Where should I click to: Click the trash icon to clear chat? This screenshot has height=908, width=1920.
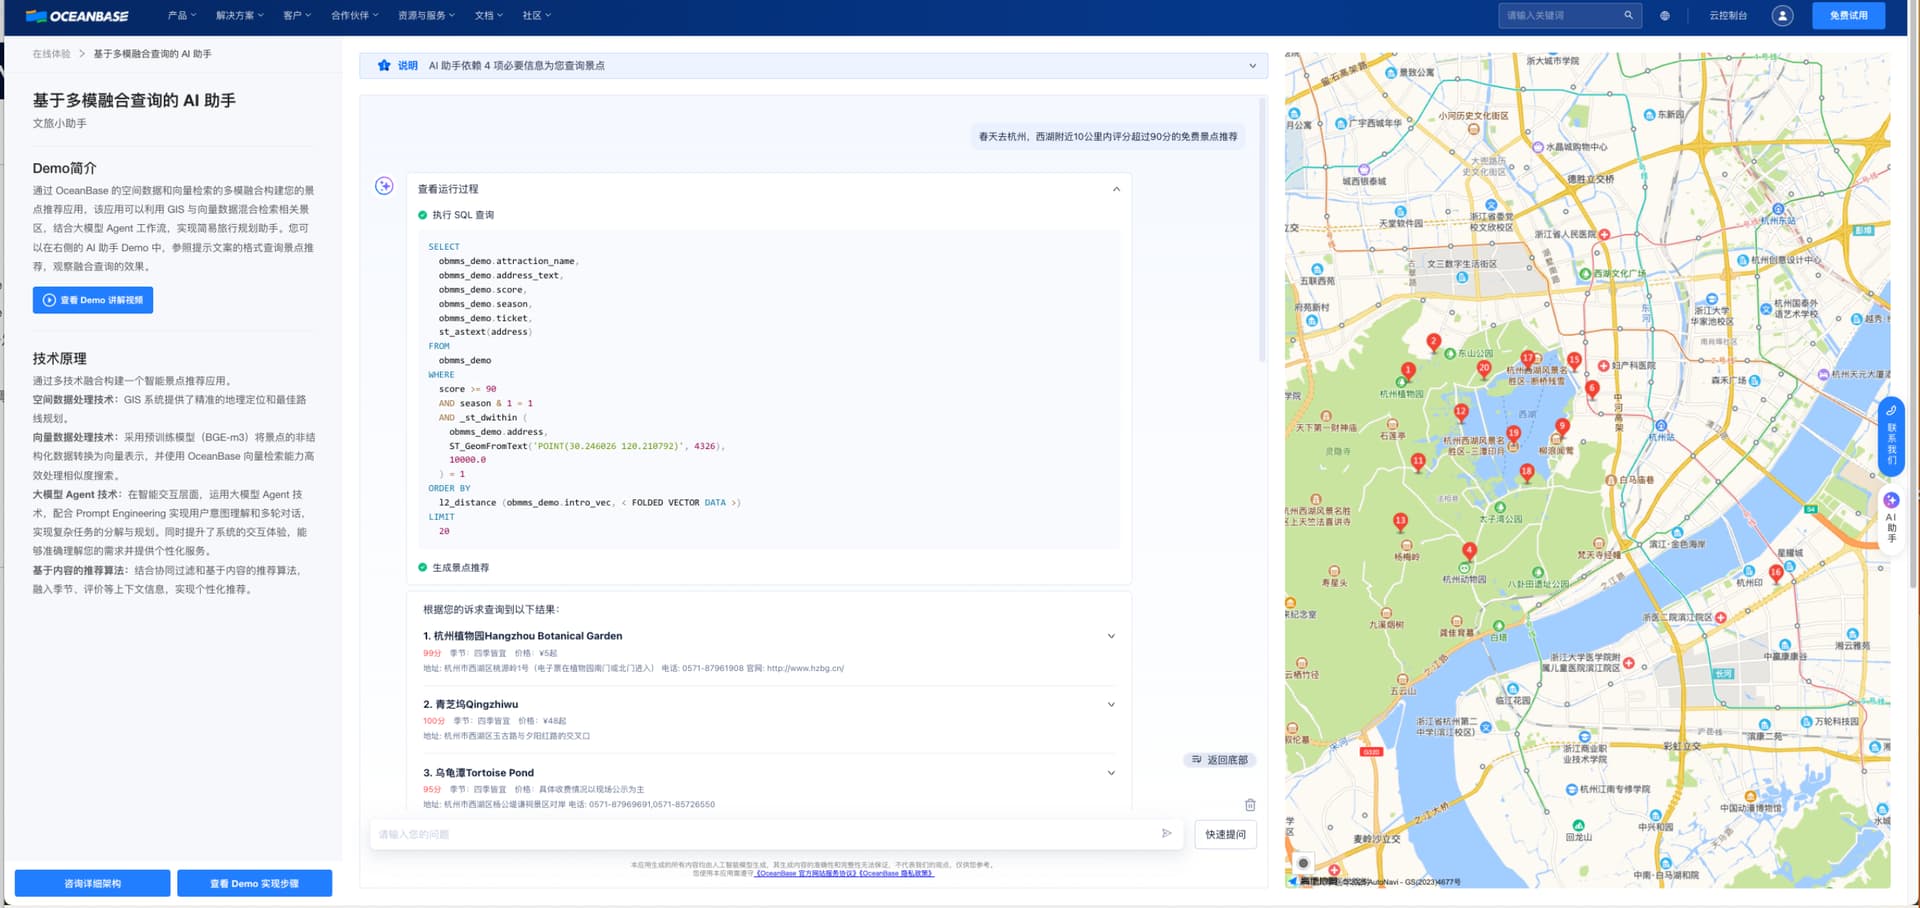(x=1250, y=805)
